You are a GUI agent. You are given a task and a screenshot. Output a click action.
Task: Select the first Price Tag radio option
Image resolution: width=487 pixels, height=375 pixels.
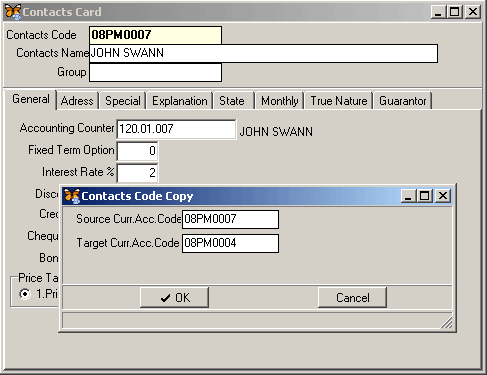(x=25, y=294)
